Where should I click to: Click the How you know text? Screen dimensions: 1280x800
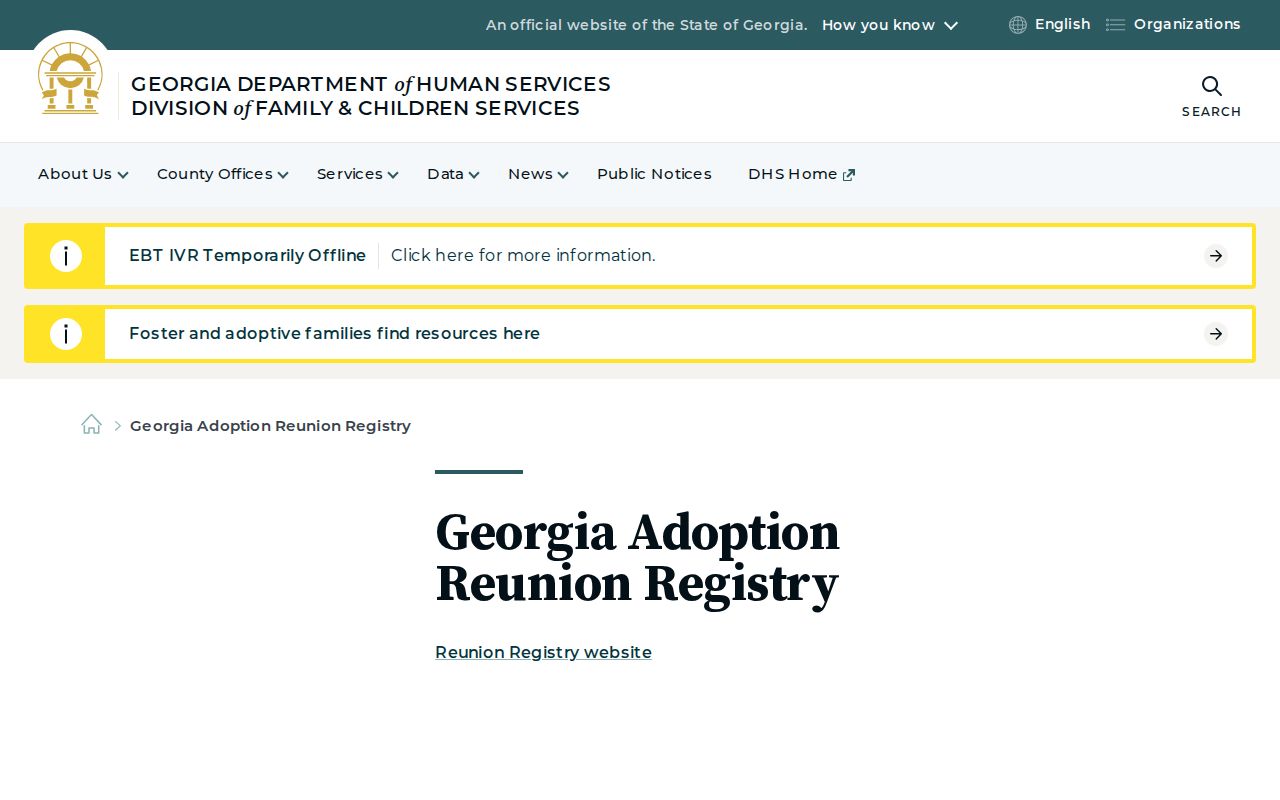pos(878,25)
